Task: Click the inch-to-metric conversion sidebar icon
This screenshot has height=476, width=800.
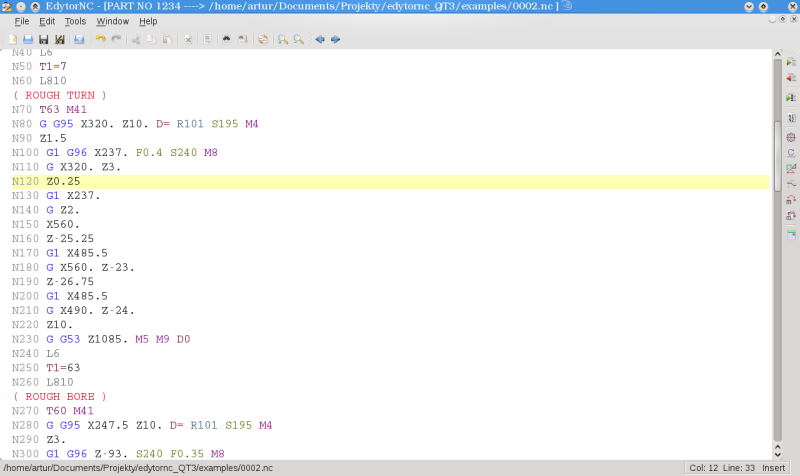Action: coord(791,199)
